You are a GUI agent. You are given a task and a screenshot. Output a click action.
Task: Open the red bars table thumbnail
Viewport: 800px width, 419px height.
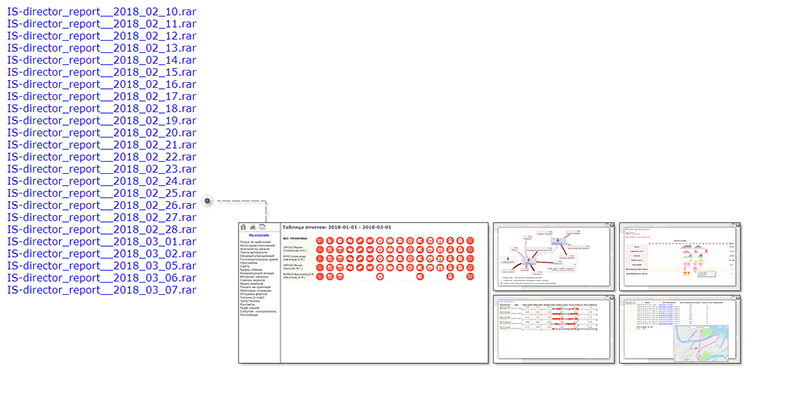coord(552,328)
